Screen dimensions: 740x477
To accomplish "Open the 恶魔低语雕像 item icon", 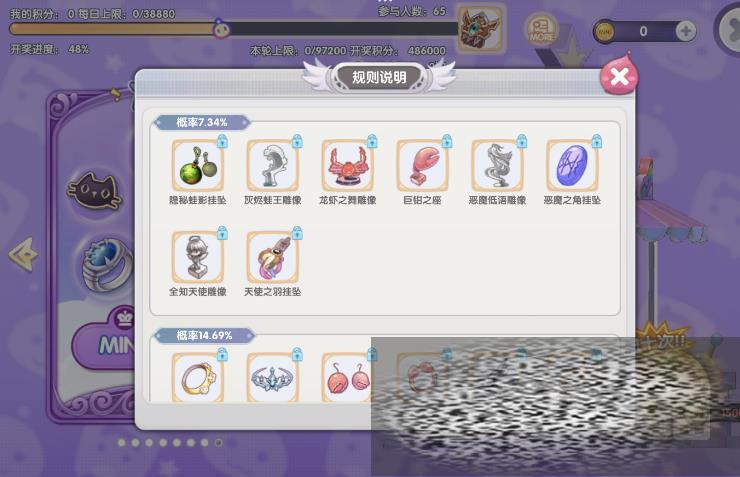I will [x=497, y=165].
